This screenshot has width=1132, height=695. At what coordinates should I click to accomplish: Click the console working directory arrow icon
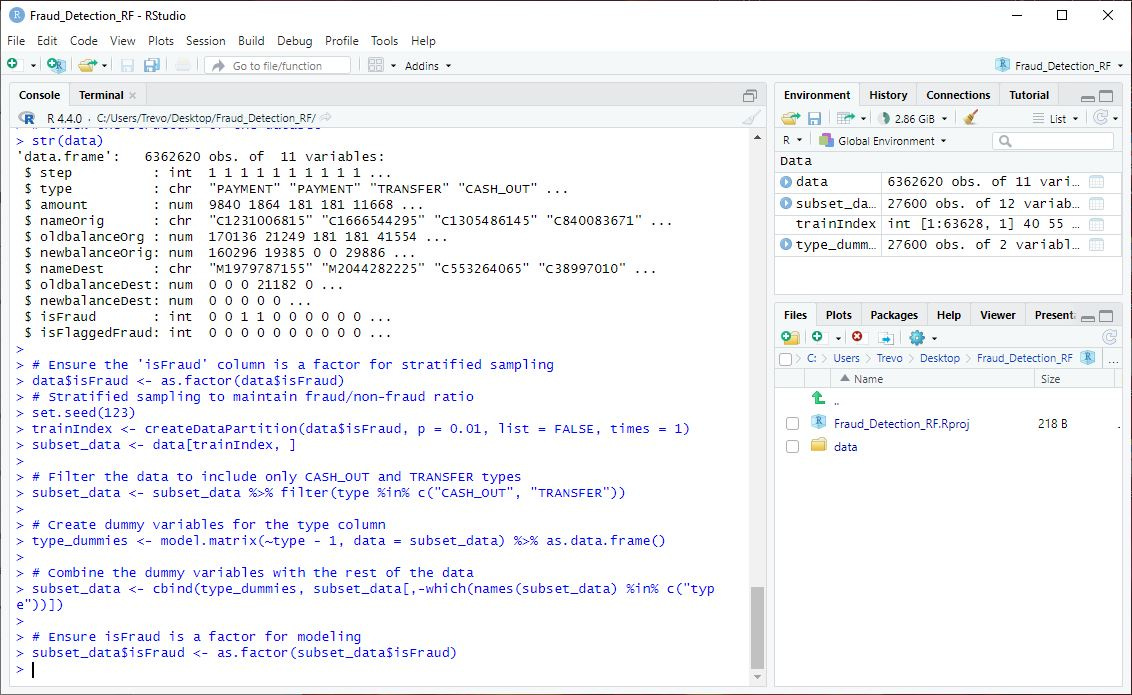pyautogui.click(x=326, y=117)
